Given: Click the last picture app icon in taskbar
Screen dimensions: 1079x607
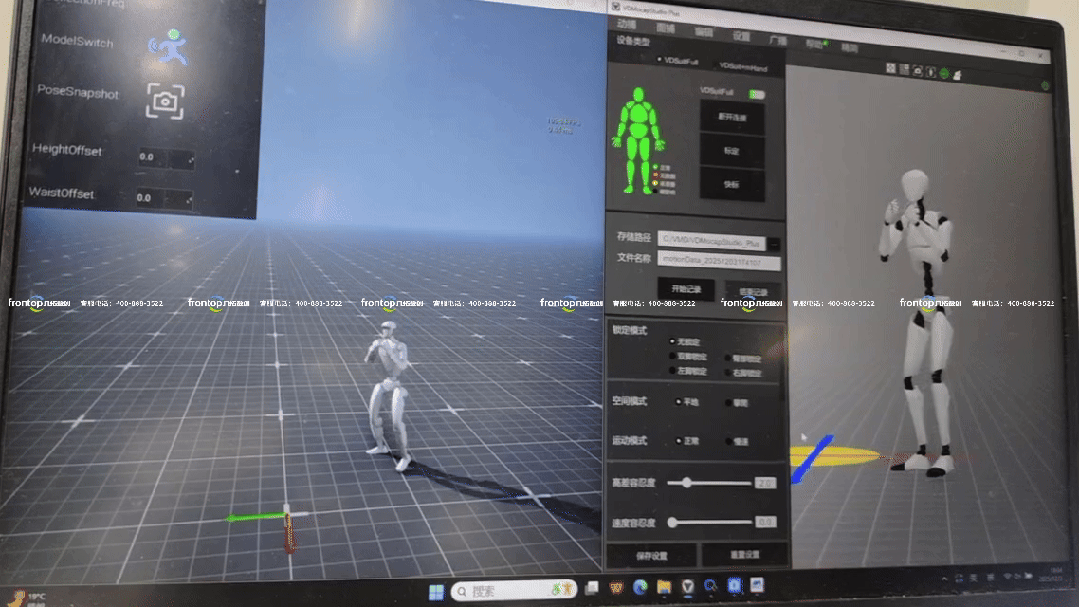Looking at the screenshot, I should [x=757, y=585].
